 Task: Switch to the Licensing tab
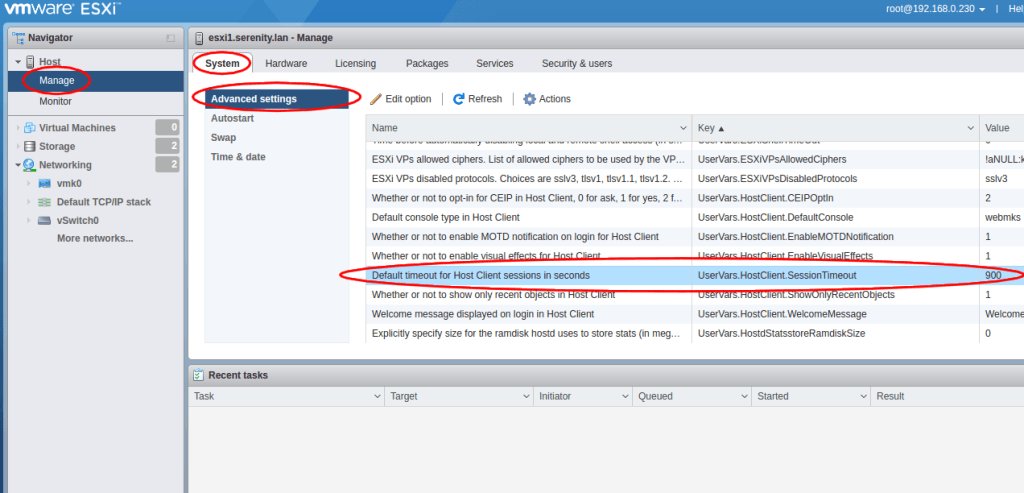[x=355, y=63]
